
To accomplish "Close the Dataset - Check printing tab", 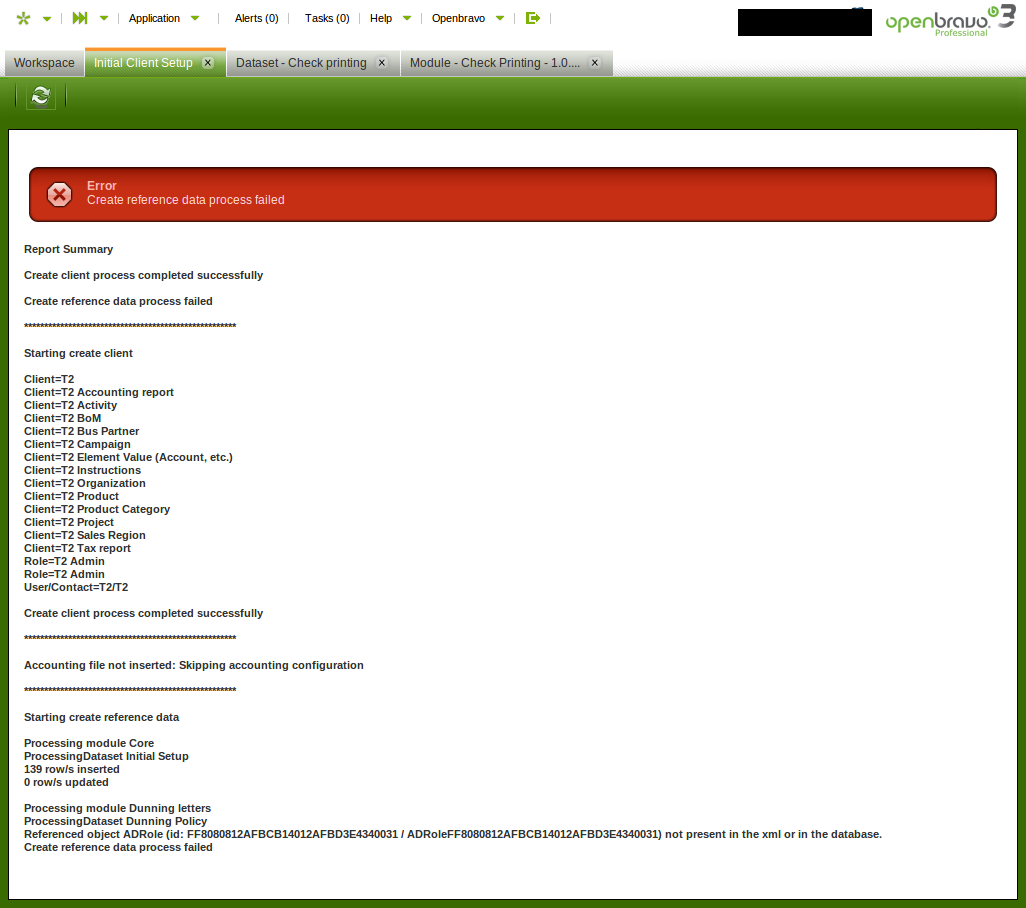I will tap(381, 62).
